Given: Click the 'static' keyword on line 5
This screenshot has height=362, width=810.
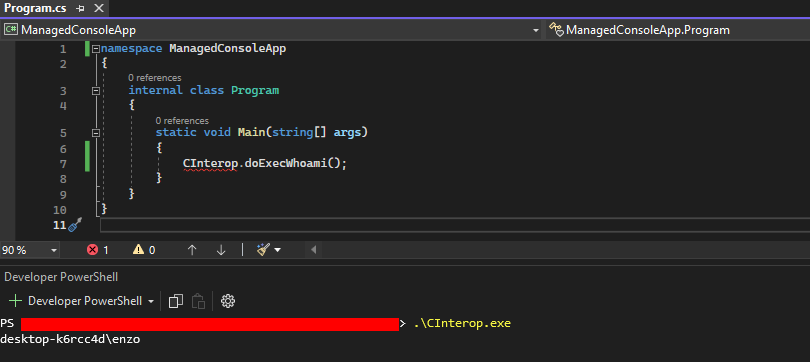Looking at the screenshot, I should click(176, 133).
